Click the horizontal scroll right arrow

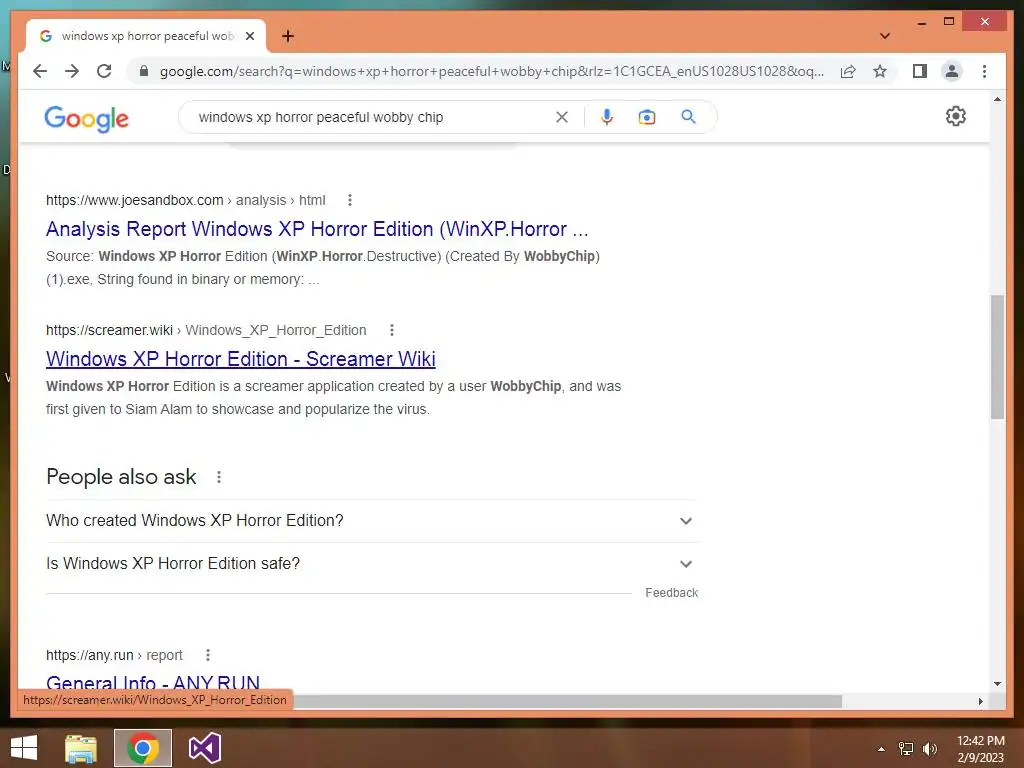[x=980, y=701]
